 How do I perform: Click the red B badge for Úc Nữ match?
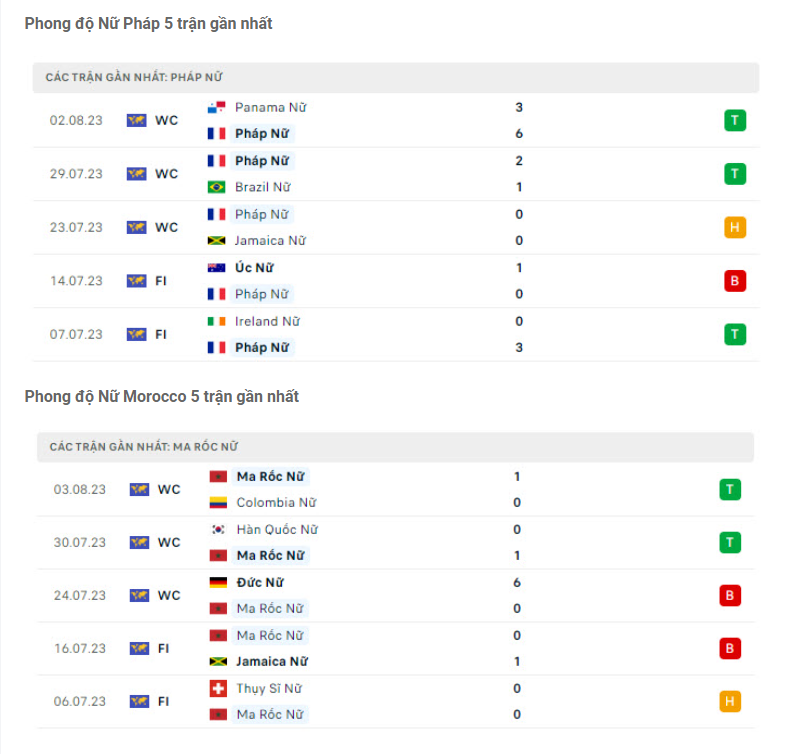pos(735,281)
